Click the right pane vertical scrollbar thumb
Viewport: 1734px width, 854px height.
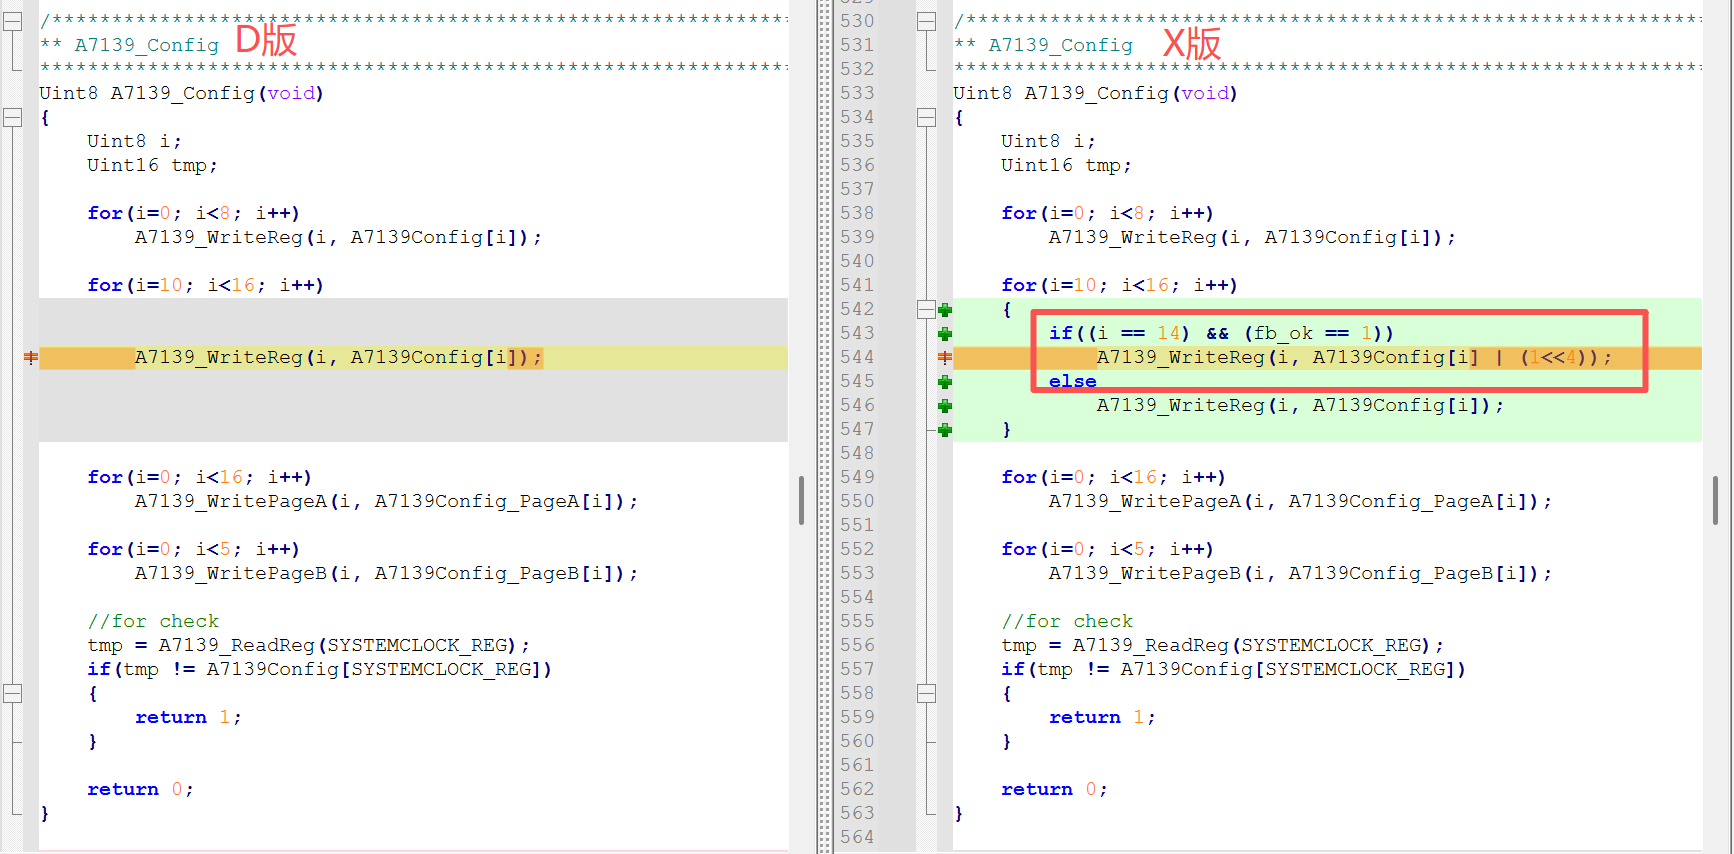point(1715,500)
